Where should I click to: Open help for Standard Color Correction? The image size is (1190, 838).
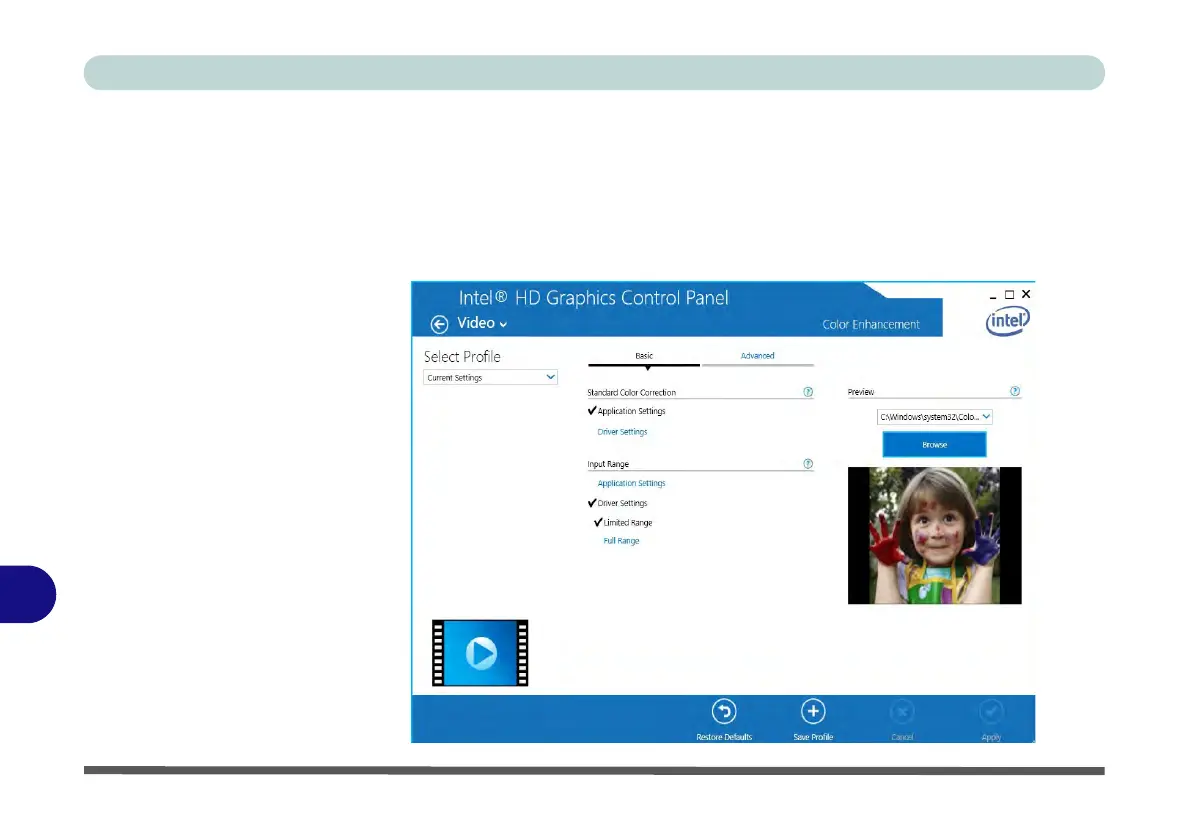(808, 392)
